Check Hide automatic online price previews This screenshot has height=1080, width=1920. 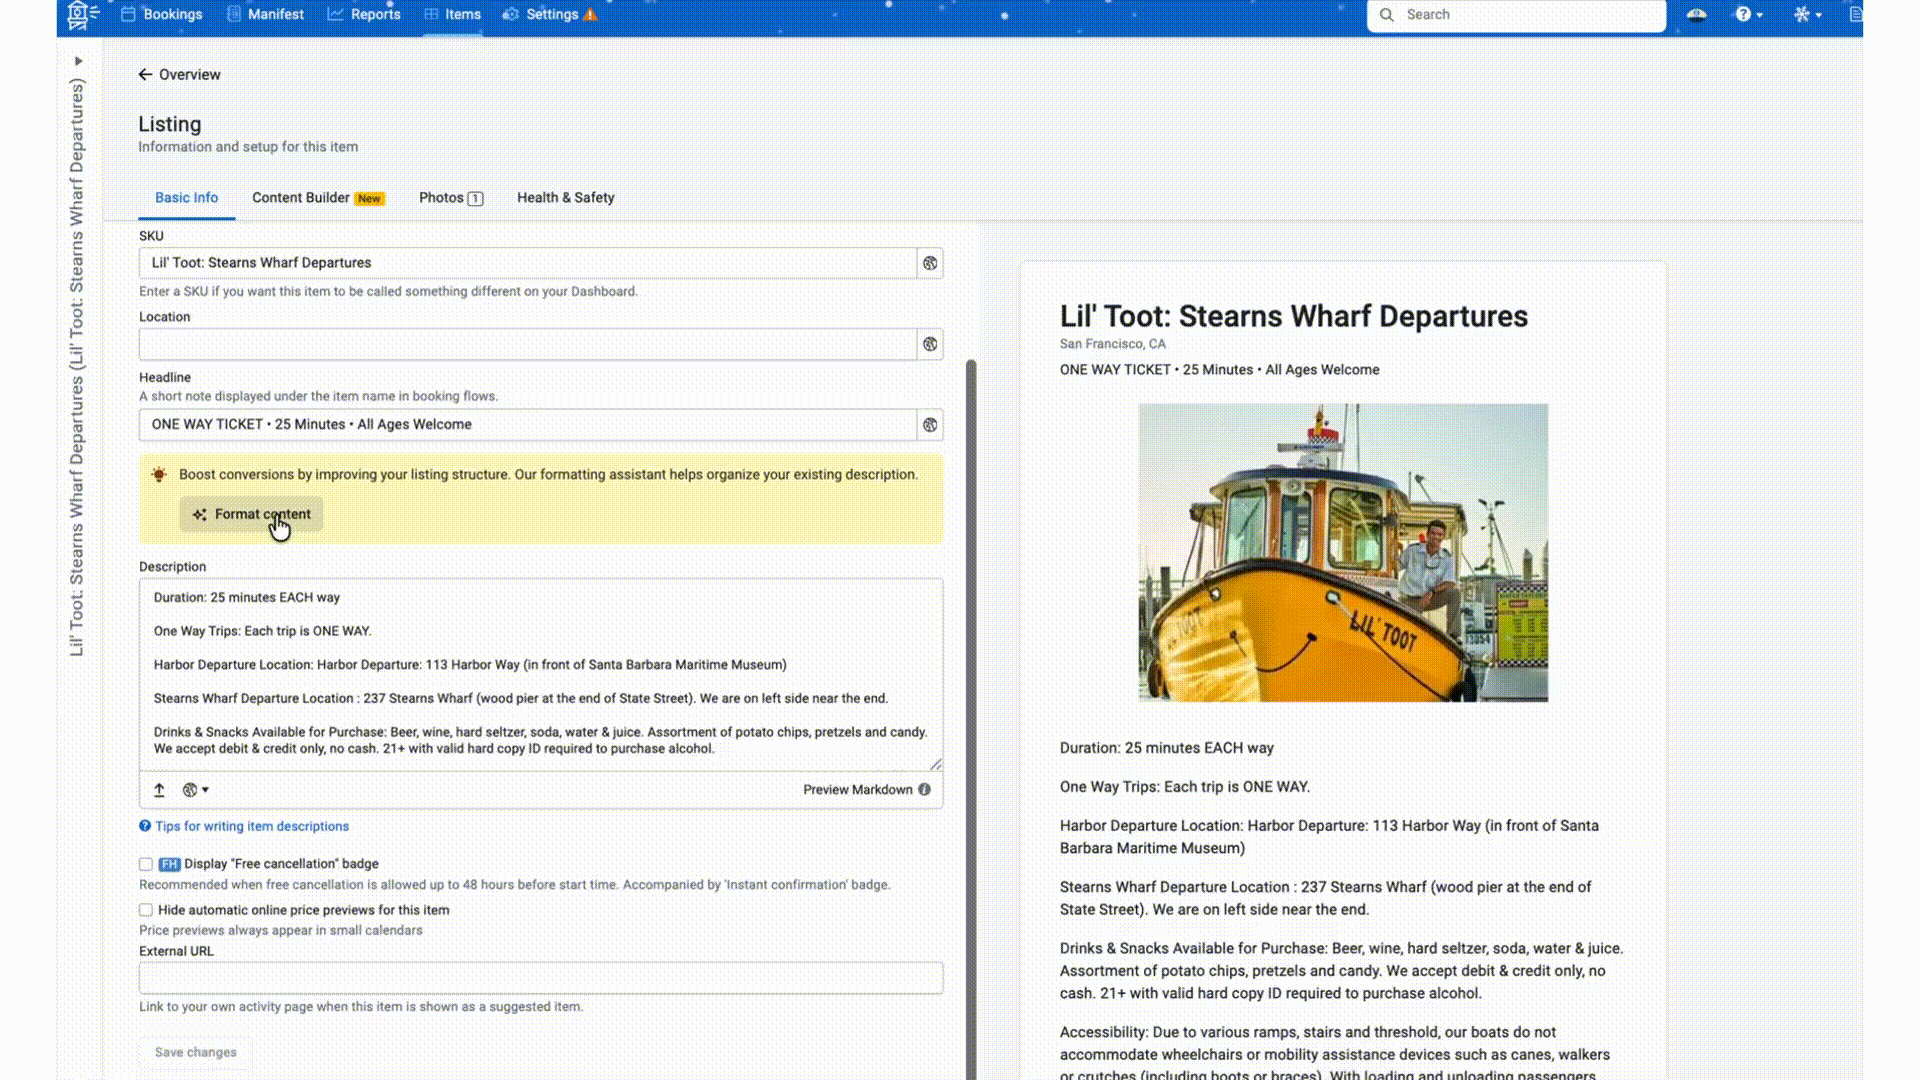tap(146, 910)
